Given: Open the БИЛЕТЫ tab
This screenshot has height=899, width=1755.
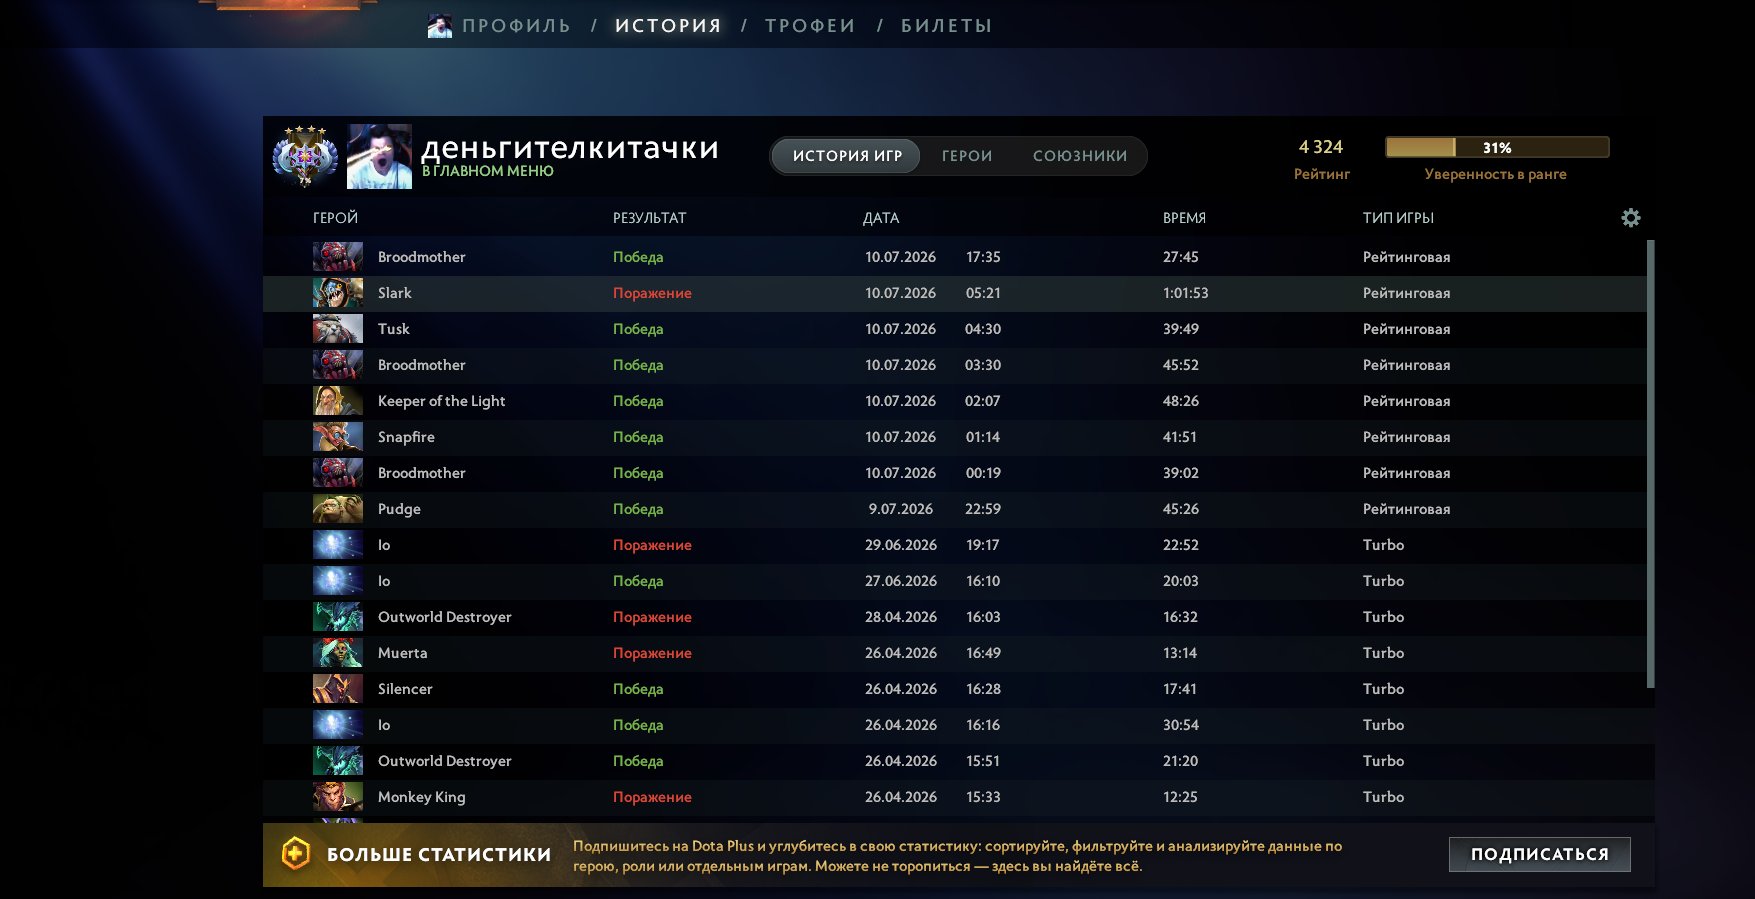Looking at the screenshot, I should click(x=946, y=26).
